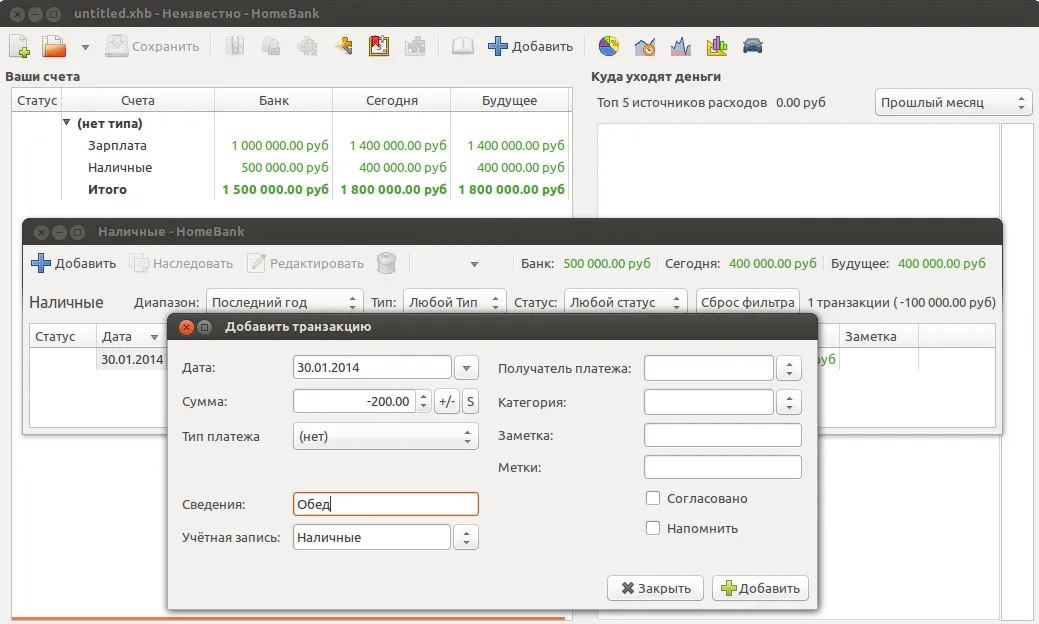1039x624 pixels.
Task: Click Наследовать in the Наличные window
Action: pyautogui.click(x=182, y=264)
